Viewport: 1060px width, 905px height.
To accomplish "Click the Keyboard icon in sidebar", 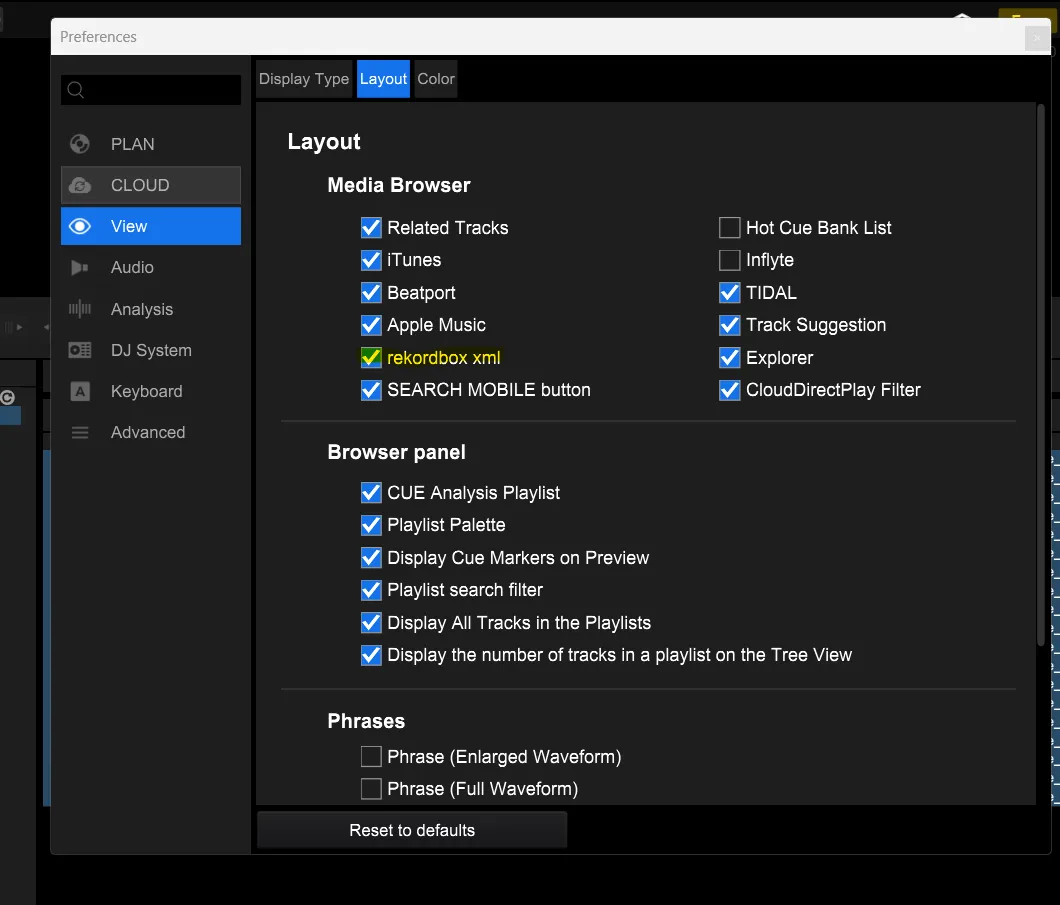I will pyautogui.click(x=80, y=391).
